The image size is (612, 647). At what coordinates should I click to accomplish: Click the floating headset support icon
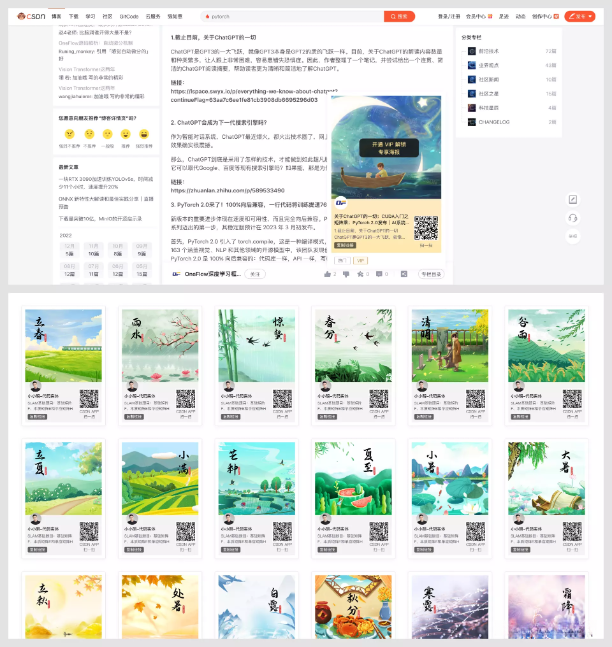(x=573, y=218)
